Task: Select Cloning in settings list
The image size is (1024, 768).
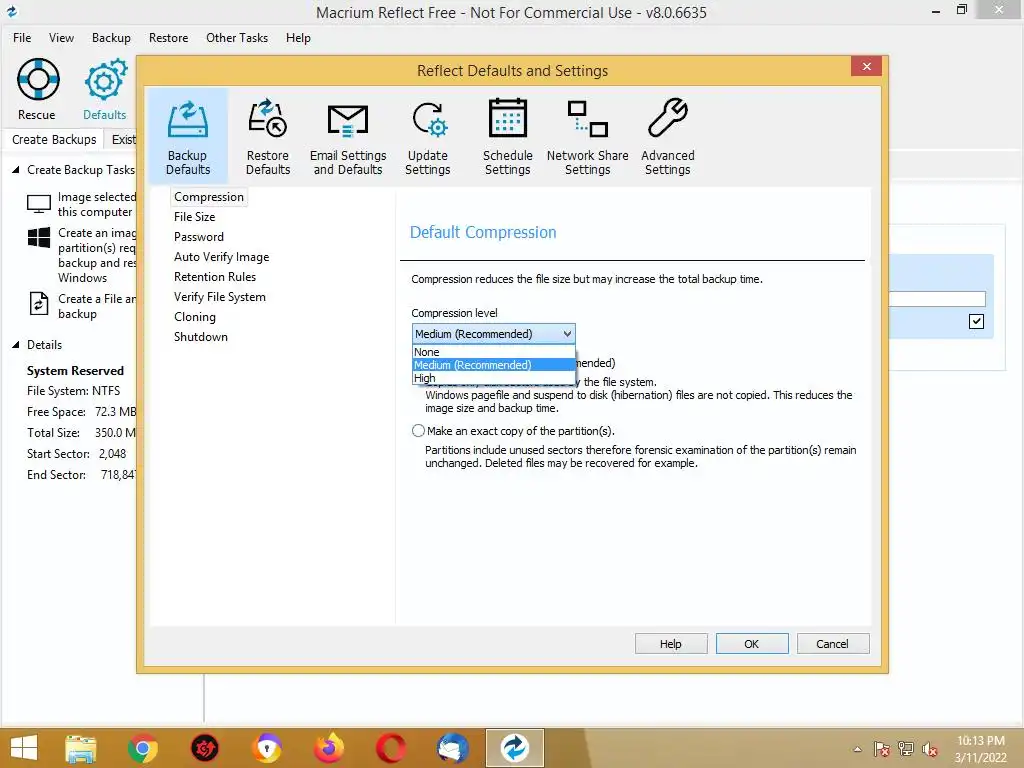Action: tap(195, 317)
